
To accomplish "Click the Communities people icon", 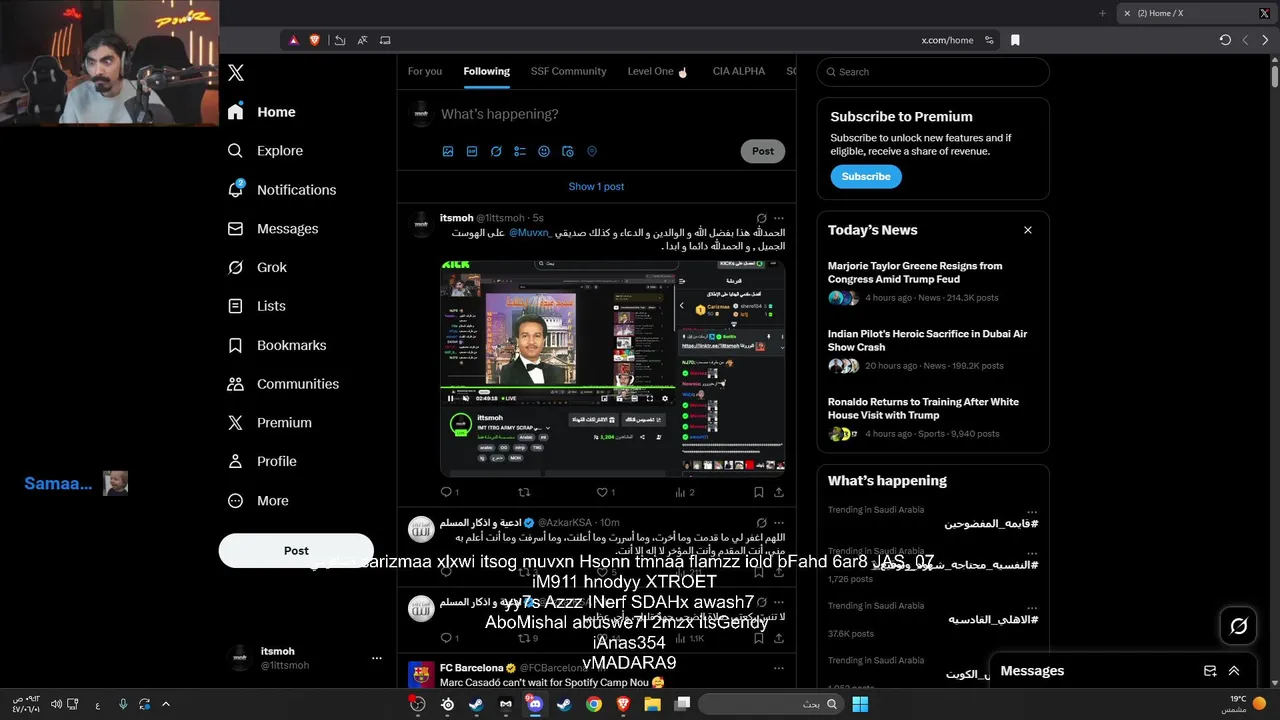I will tap(235, 384).
